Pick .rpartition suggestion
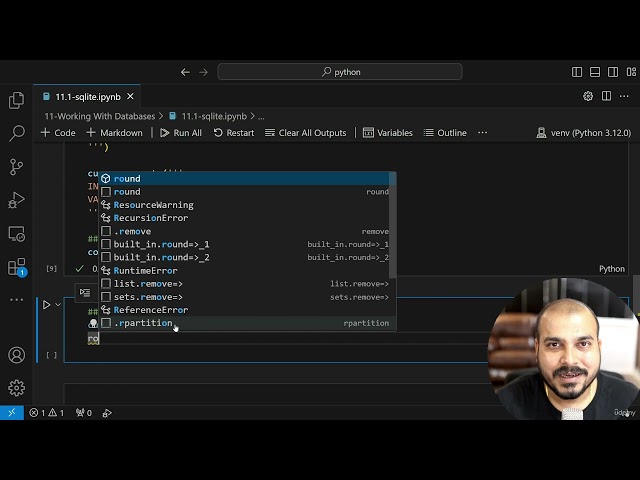This screenshot has width=640, height=480. [x=244, y=323]
